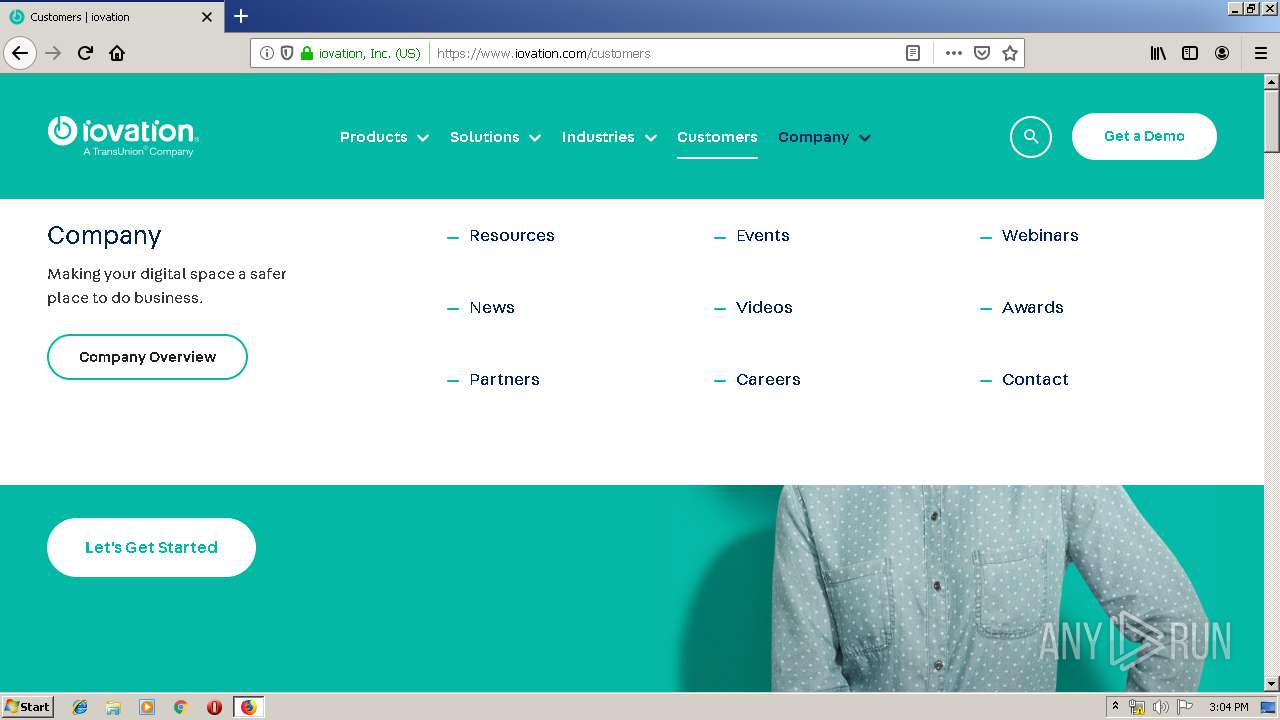Open page actions three-dot menu

pyautogui.click(x=954, y=53)
